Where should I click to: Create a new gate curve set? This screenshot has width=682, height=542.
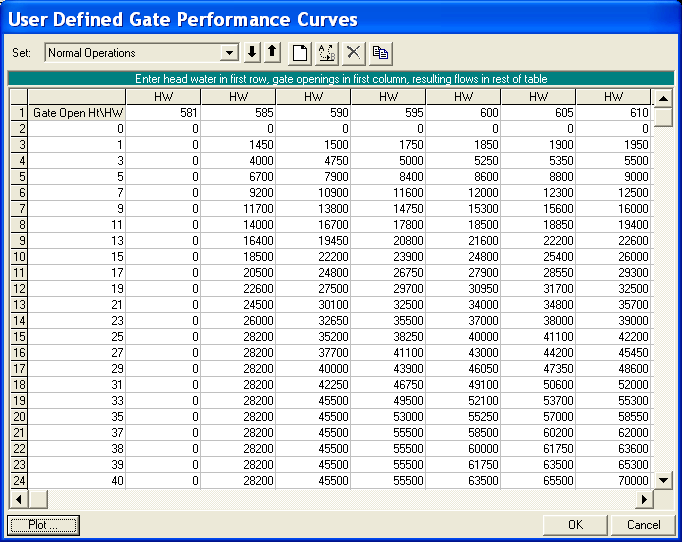pos(299,52)
